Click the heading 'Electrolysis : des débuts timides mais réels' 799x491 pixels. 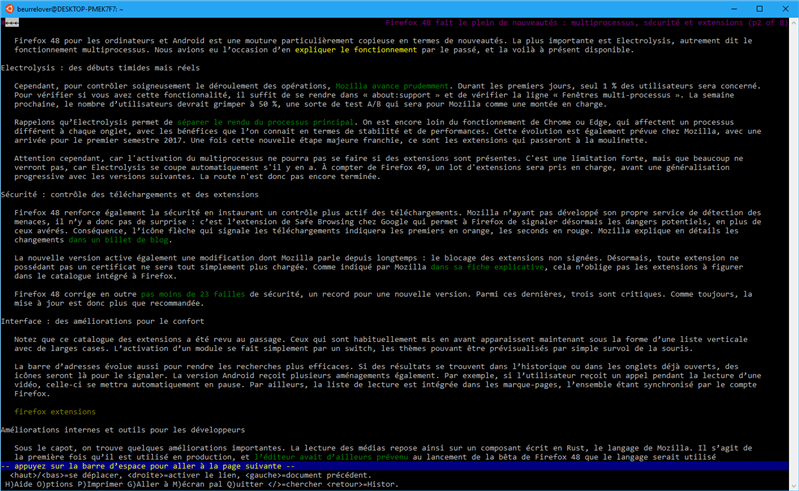pyautogui.click(x=100, y=68)
